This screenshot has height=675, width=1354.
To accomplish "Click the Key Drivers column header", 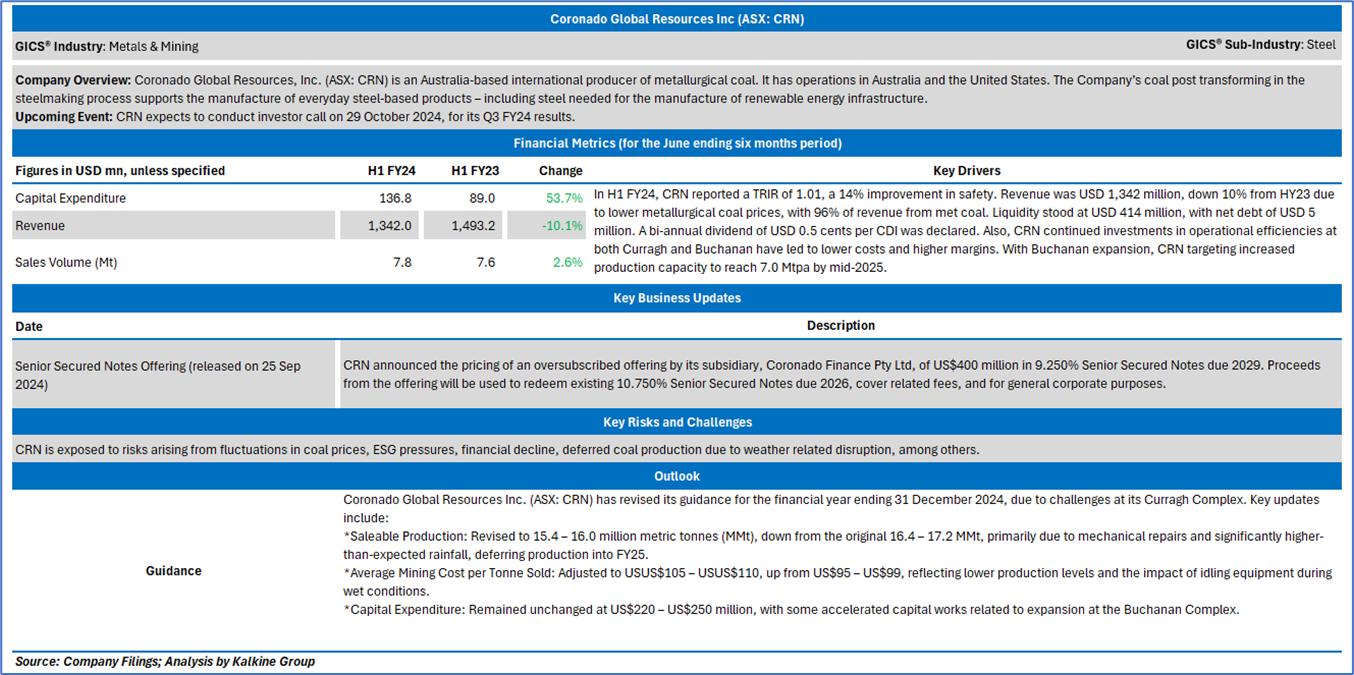I will coord(966,171).
